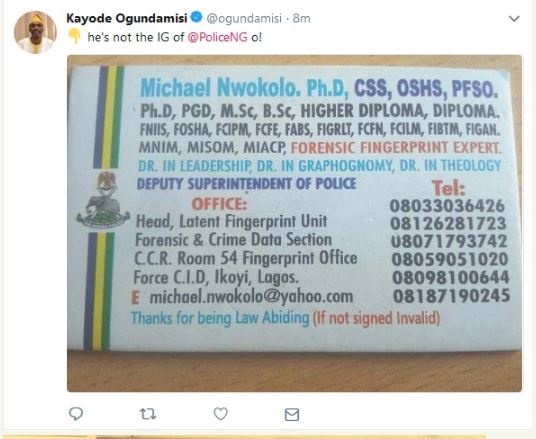Retweet Kayode Ogundamisi's post
The image size is (536, 439).
(148, 414)
